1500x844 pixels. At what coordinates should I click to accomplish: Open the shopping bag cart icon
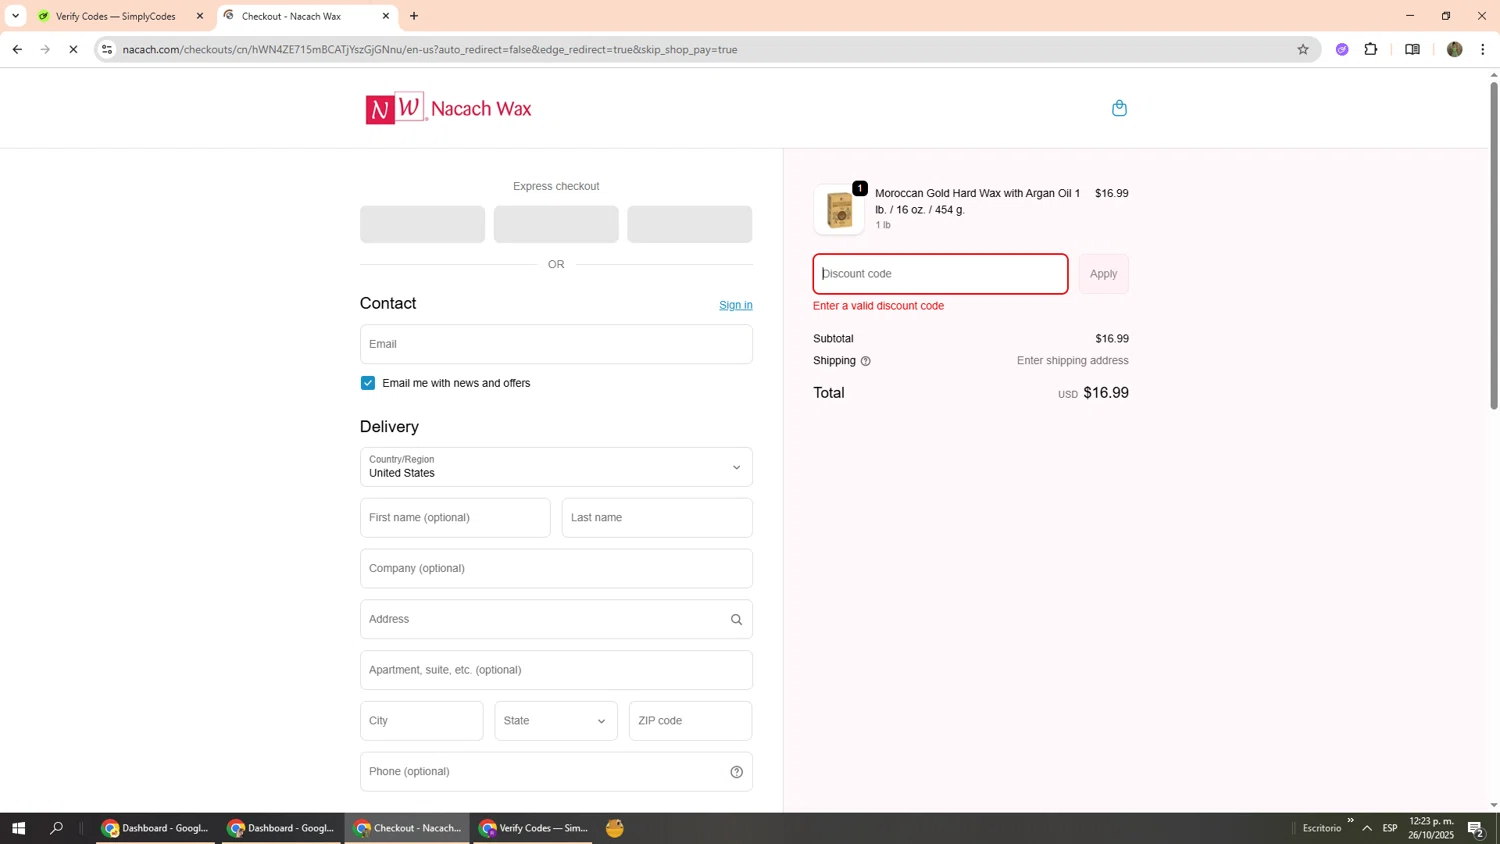coord(1119,108)
